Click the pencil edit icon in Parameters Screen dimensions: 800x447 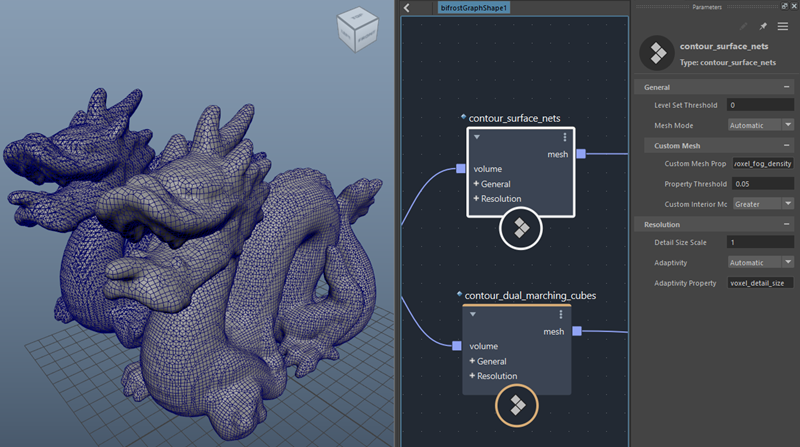pos(743,26)
